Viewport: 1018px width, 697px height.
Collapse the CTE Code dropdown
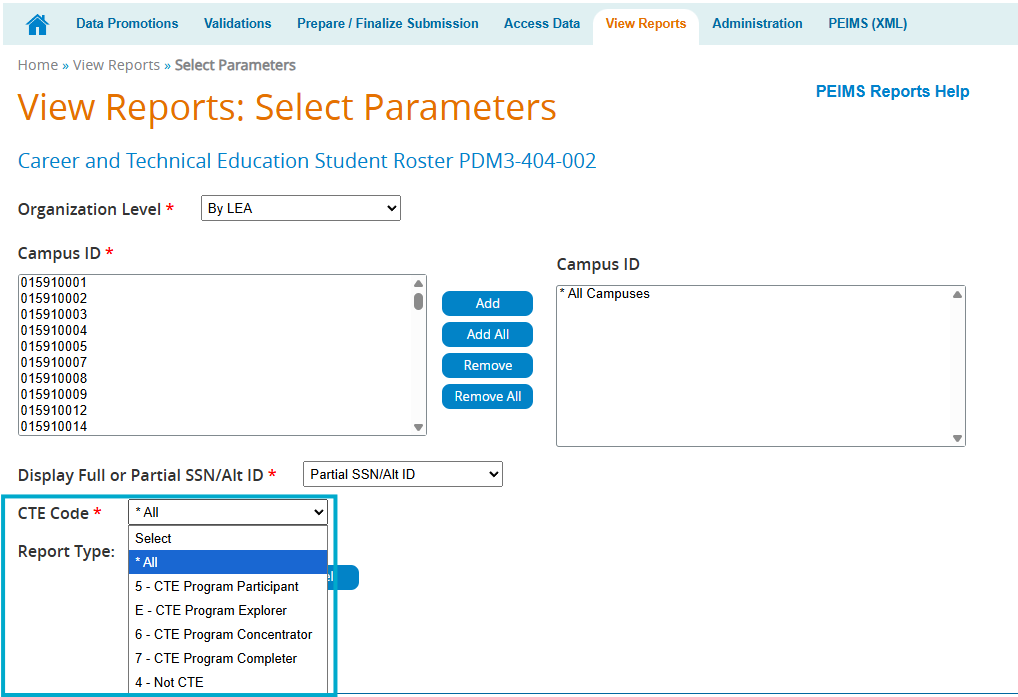pyautogui.click(x=228, y=512)
